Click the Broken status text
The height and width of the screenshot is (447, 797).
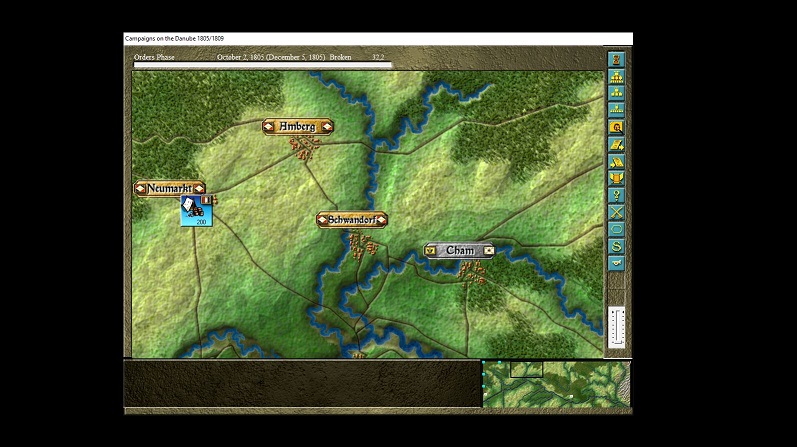[341, 57]
